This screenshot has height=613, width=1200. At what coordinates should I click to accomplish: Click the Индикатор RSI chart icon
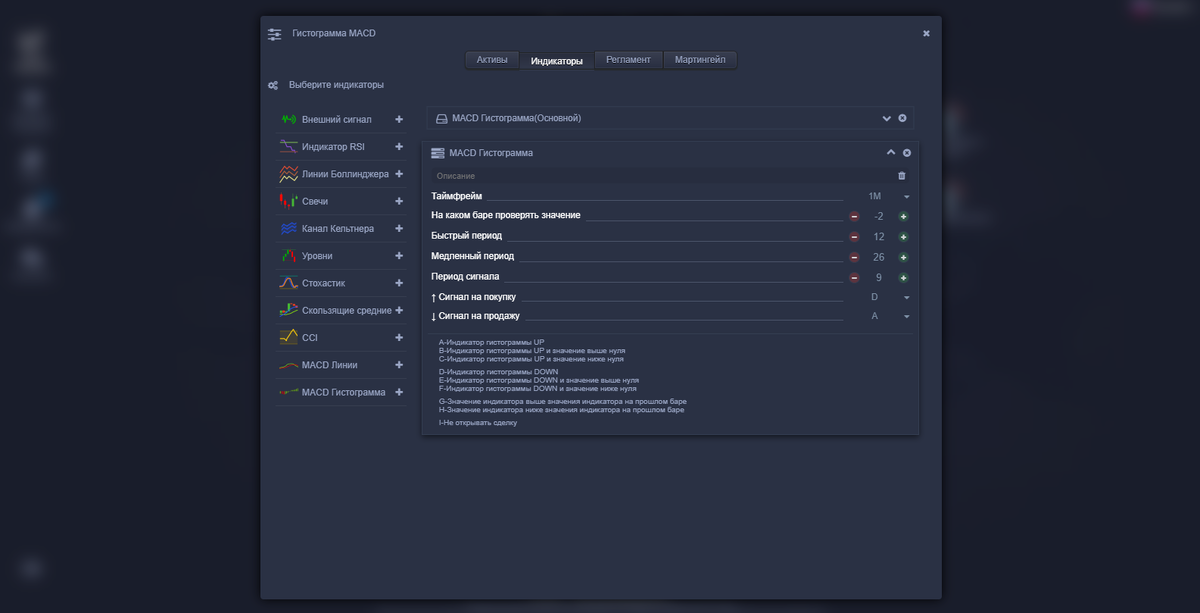point(288,146)
